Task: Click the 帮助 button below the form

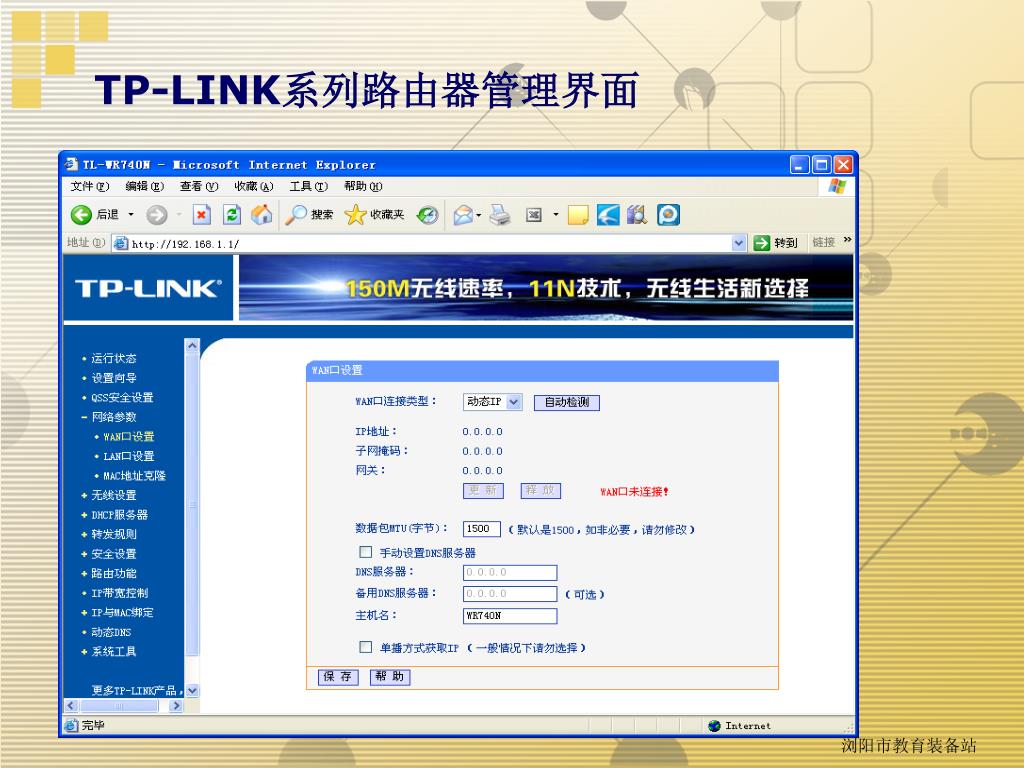Action: click(x=390, y=677)
